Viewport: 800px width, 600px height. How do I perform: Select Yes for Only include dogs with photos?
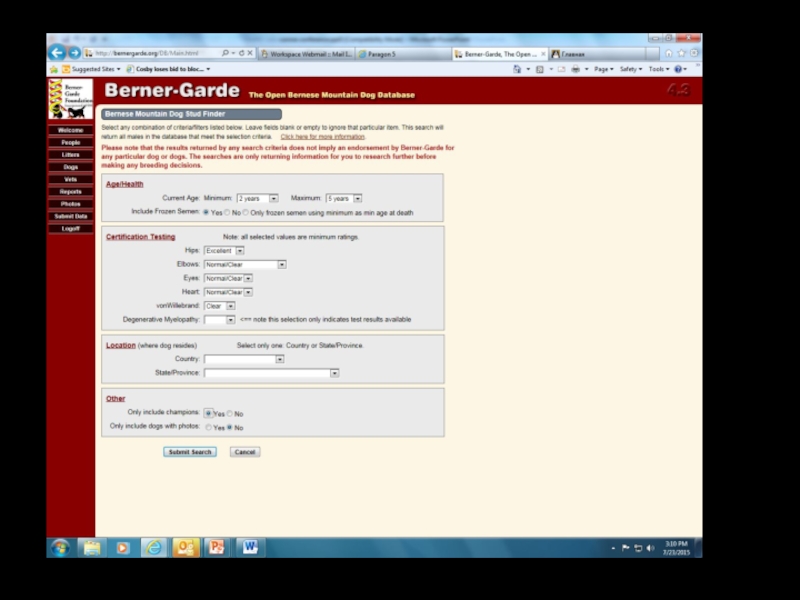209,428
